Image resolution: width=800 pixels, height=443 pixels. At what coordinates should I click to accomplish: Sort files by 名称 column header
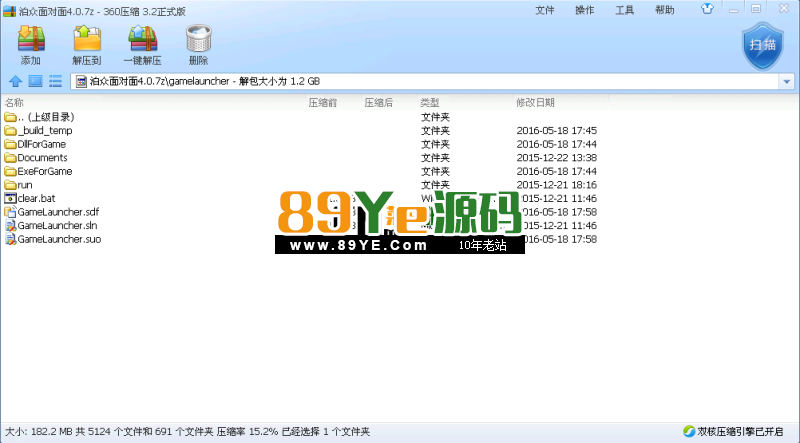click(x=15, y=103)
